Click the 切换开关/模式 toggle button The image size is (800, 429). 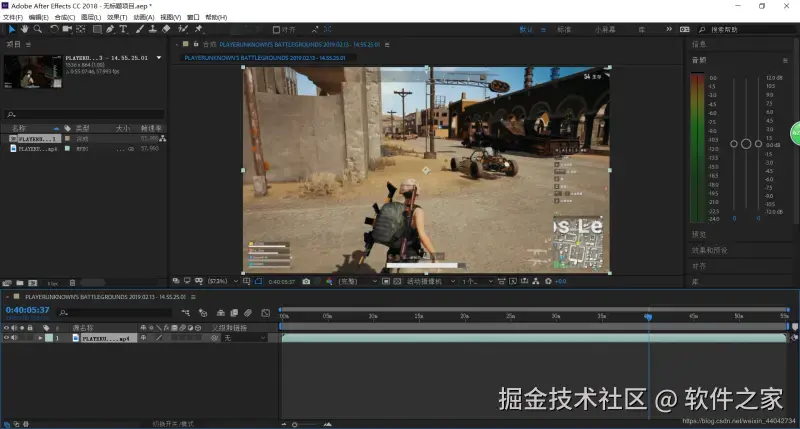point(173,423)
